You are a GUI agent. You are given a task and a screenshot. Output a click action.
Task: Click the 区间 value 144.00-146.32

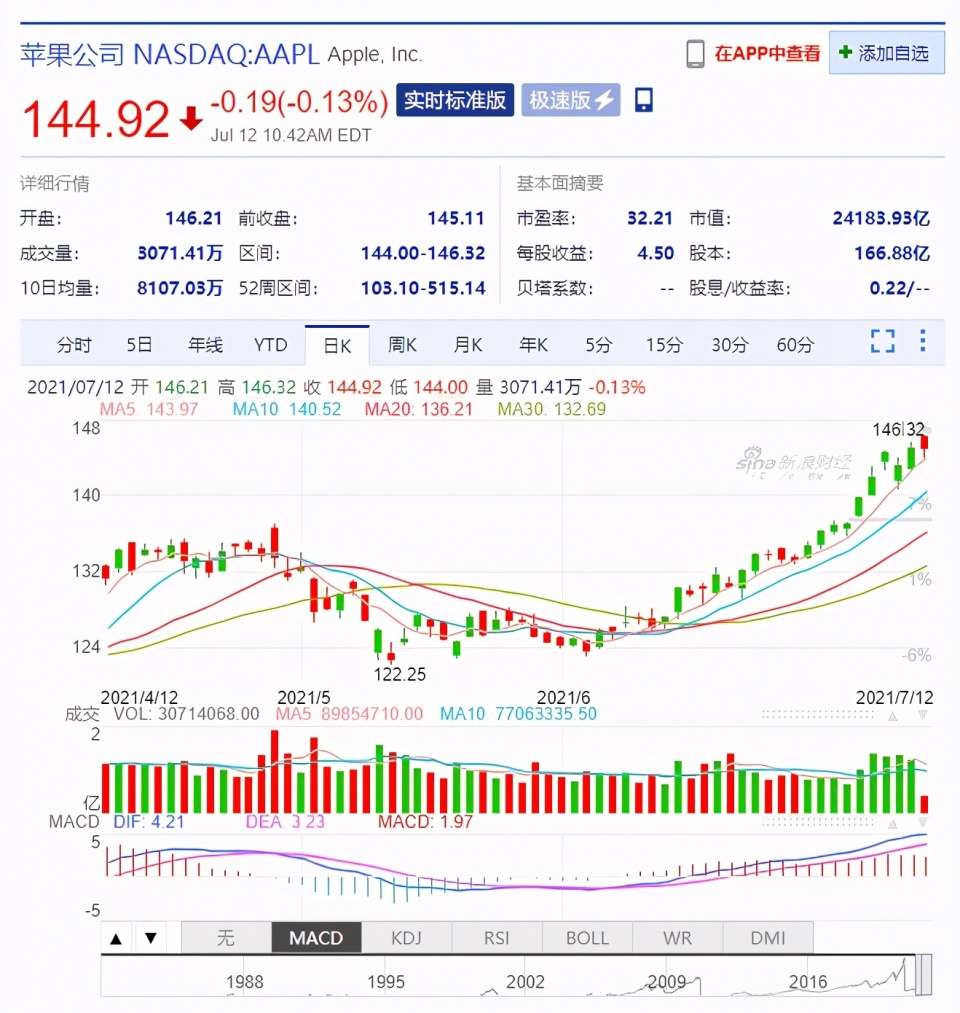pos(423,253)
